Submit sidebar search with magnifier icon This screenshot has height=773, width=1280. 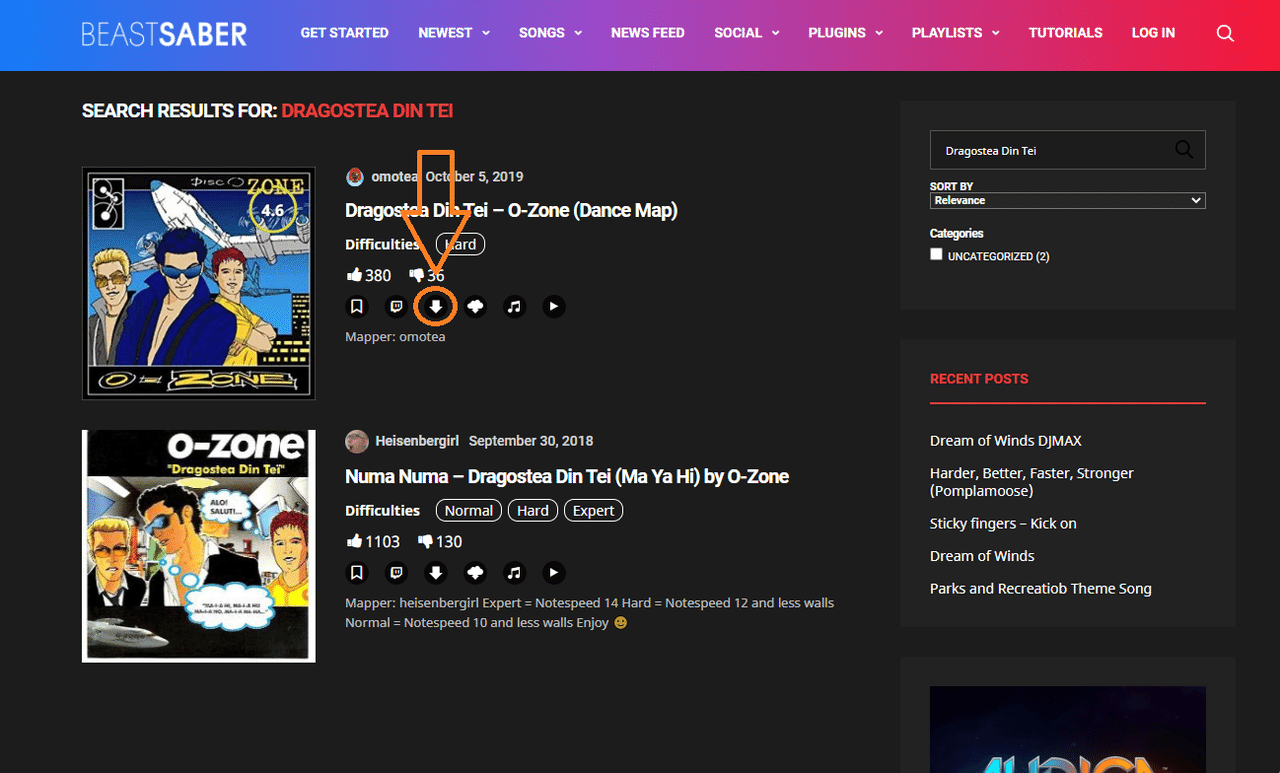[x=1184, y=150]
